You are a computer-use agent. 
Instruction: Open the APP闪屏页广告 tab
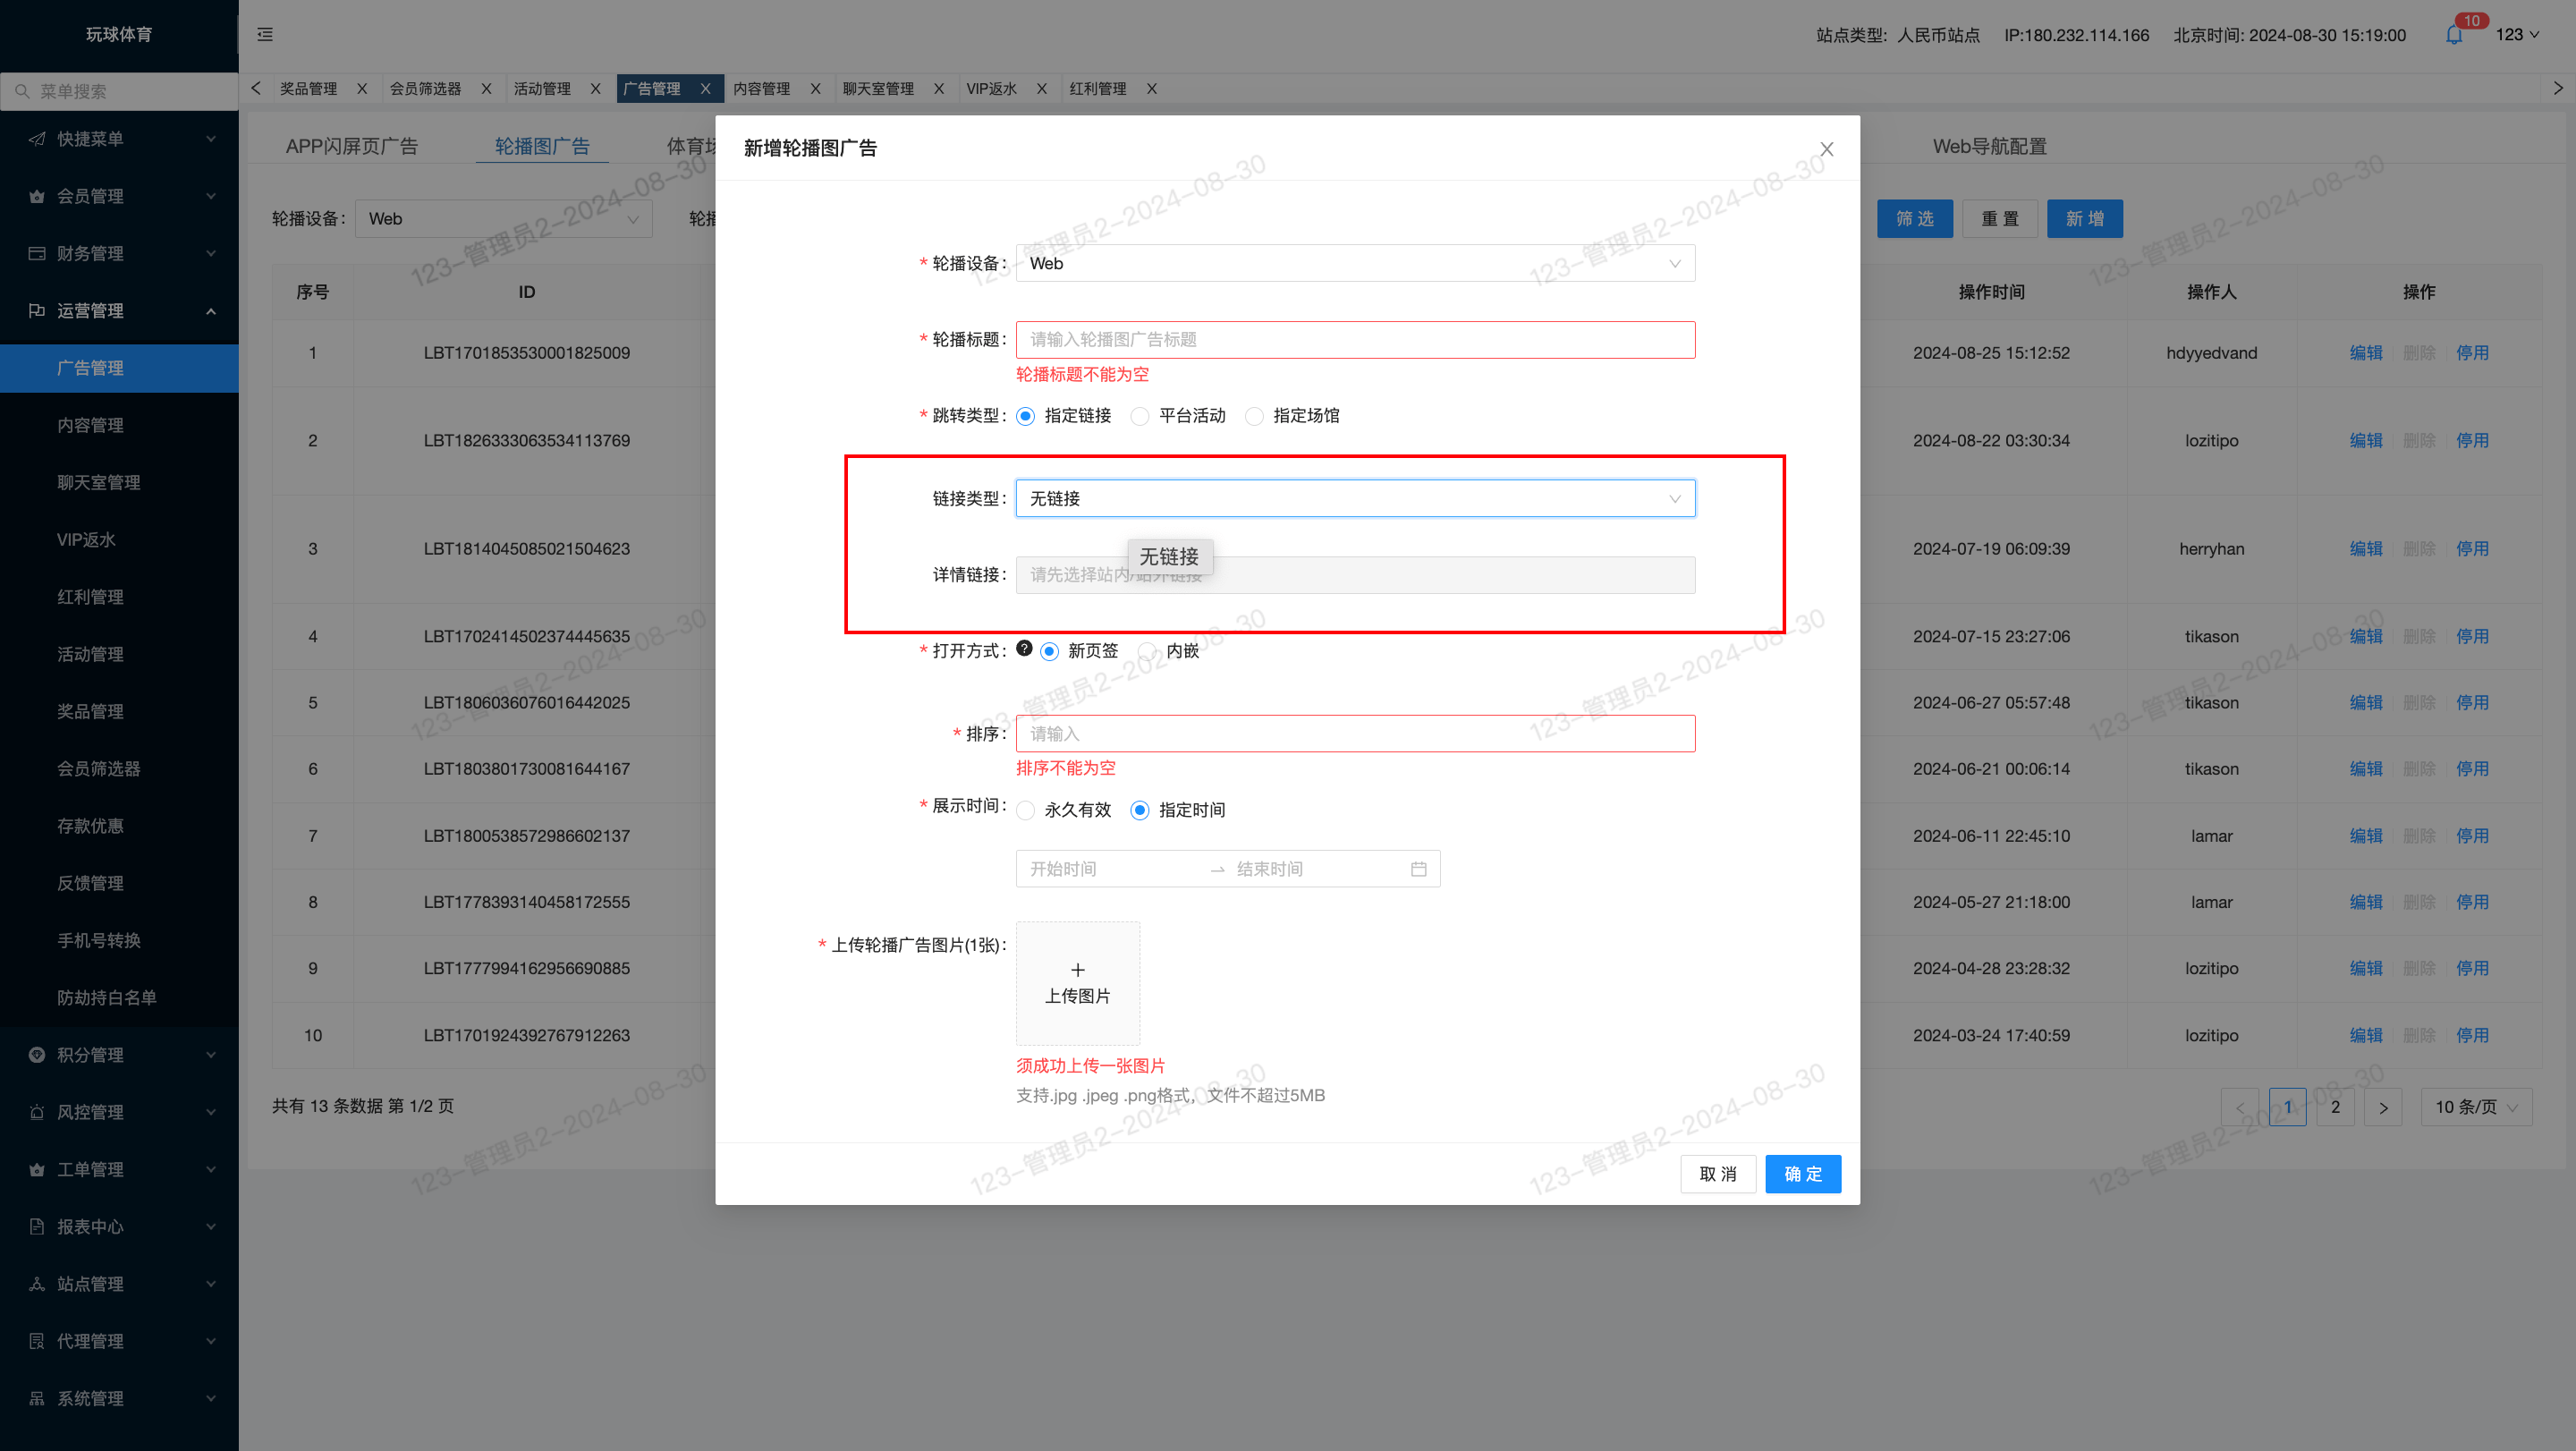tap(352, 146)
